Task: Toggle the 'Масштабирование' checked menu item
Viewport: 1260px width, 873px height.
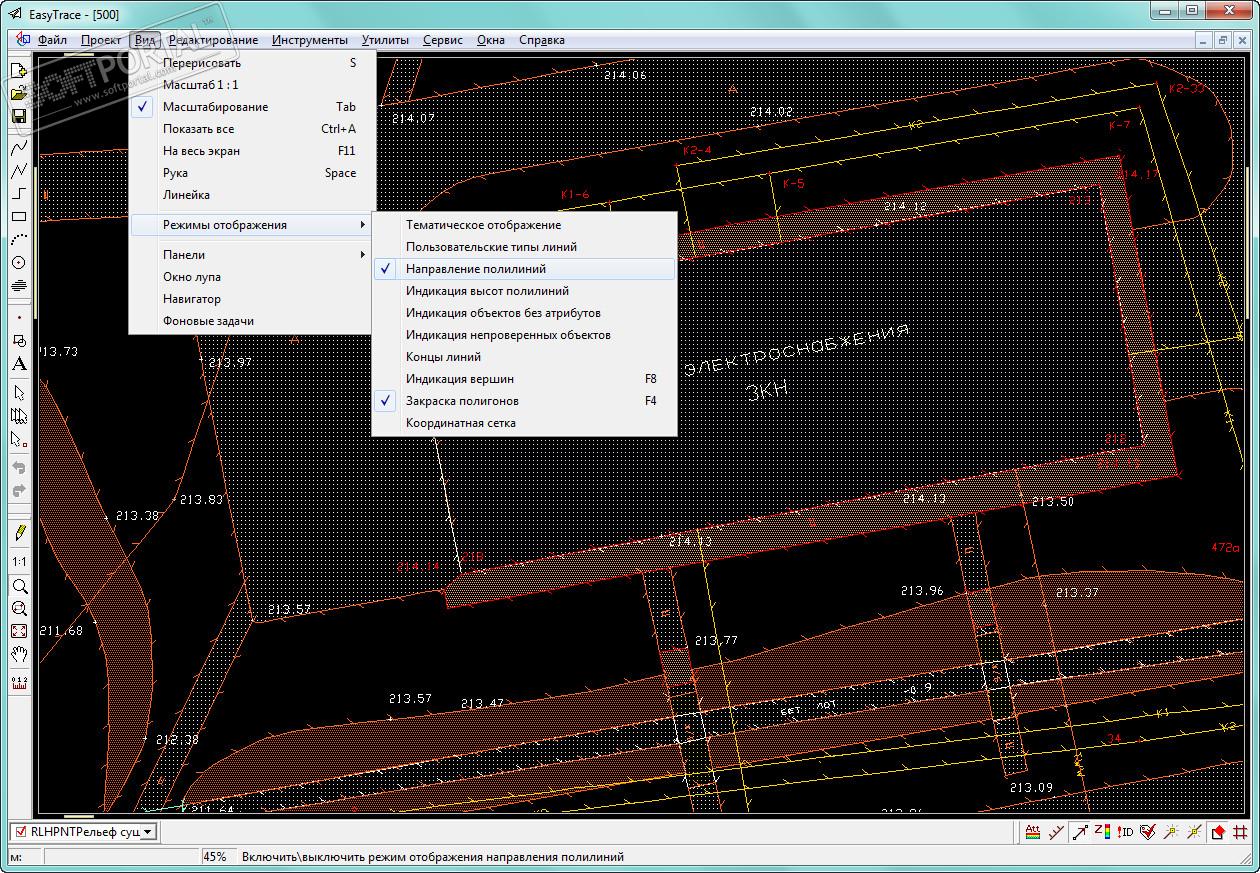Action: tap(215, 107)
